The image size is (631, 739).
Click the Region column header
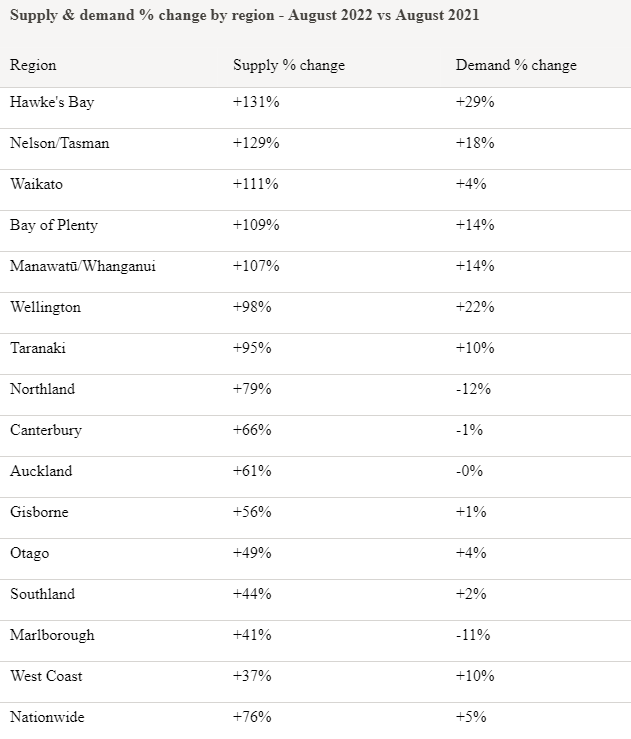tap(33, 65)
